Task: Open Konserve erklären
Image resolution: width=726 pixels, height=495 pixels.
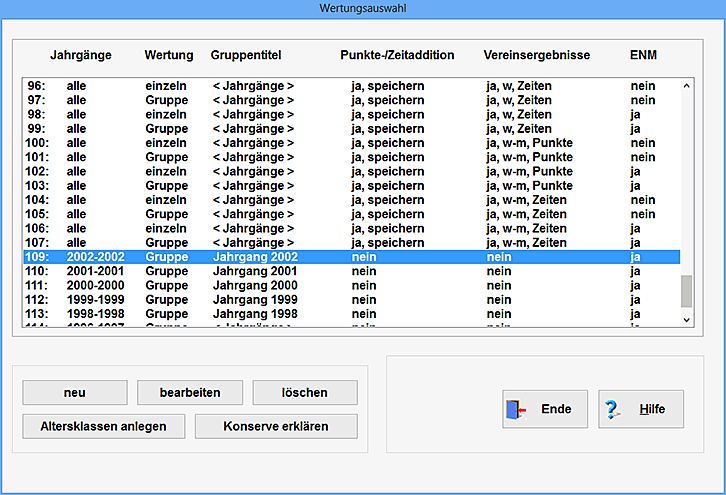Action: [275, 426]
